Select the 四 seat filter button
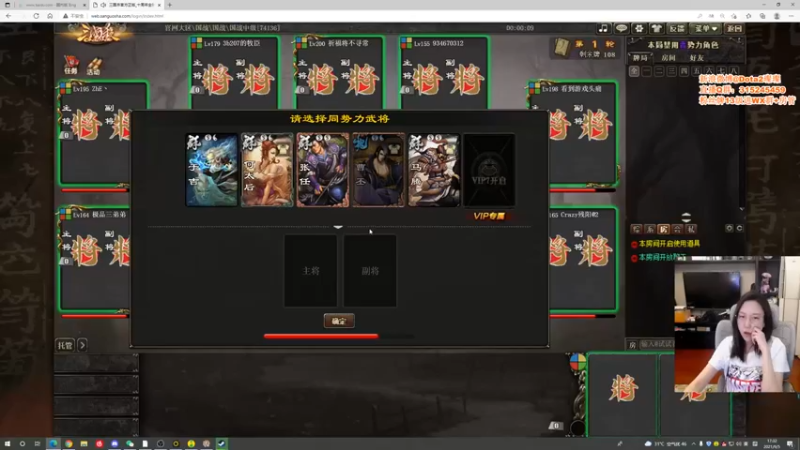 684,71
